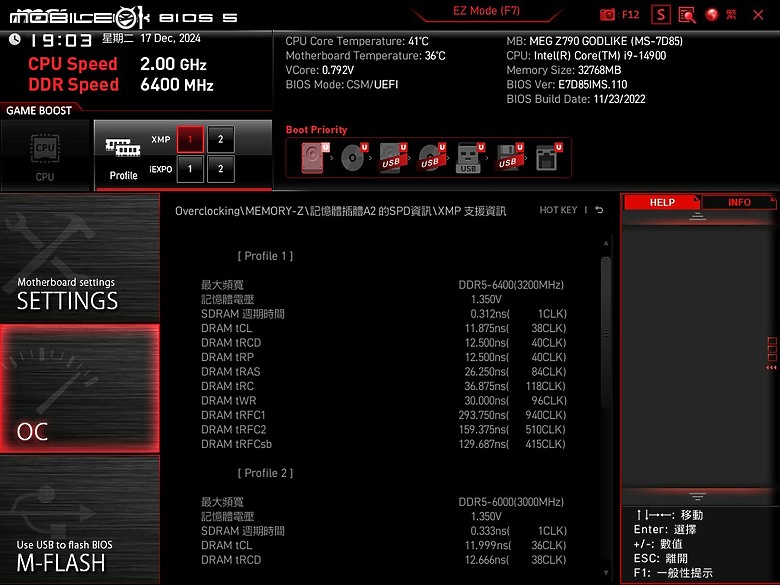The width and height of the screenshot is (780, 585).
Task: Take a screenshot with F12 camera icon
Action: (607, 14)
